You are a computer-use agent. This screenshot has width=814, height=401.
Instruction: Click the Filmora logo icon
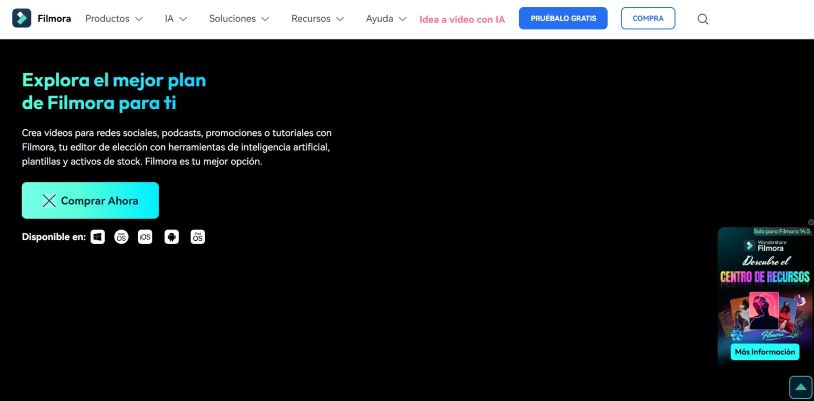pos(21,19)
